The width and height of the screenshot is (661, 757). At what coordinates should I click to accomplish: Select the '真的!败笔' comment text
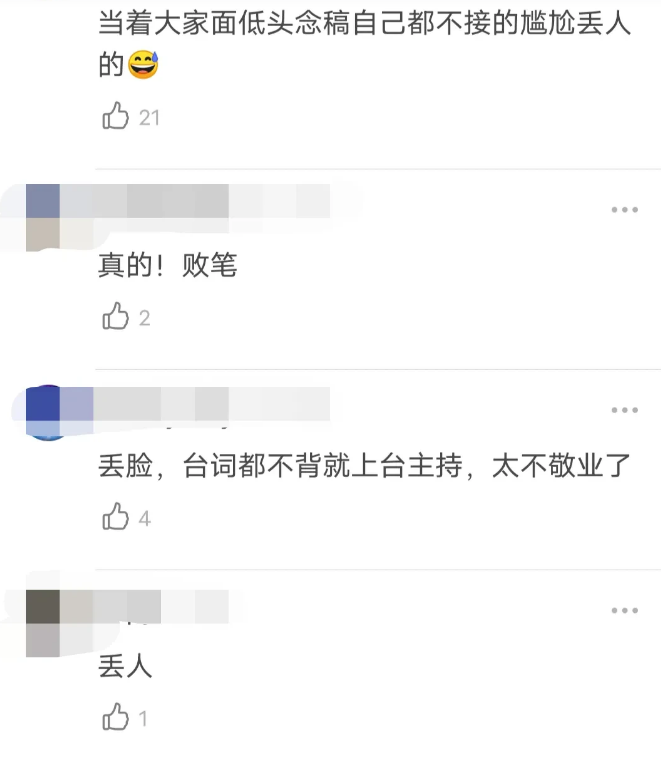click(x=168, y=265)
